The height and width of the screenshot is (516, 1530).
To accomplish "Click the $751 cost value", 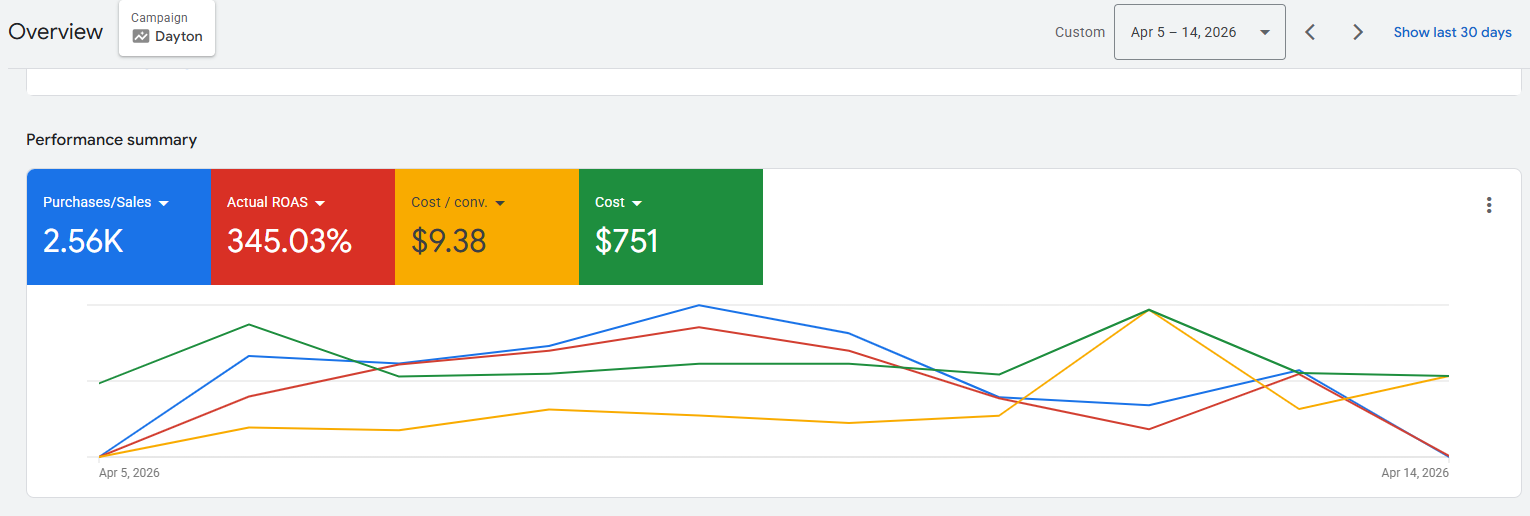I will click(627, 241).
